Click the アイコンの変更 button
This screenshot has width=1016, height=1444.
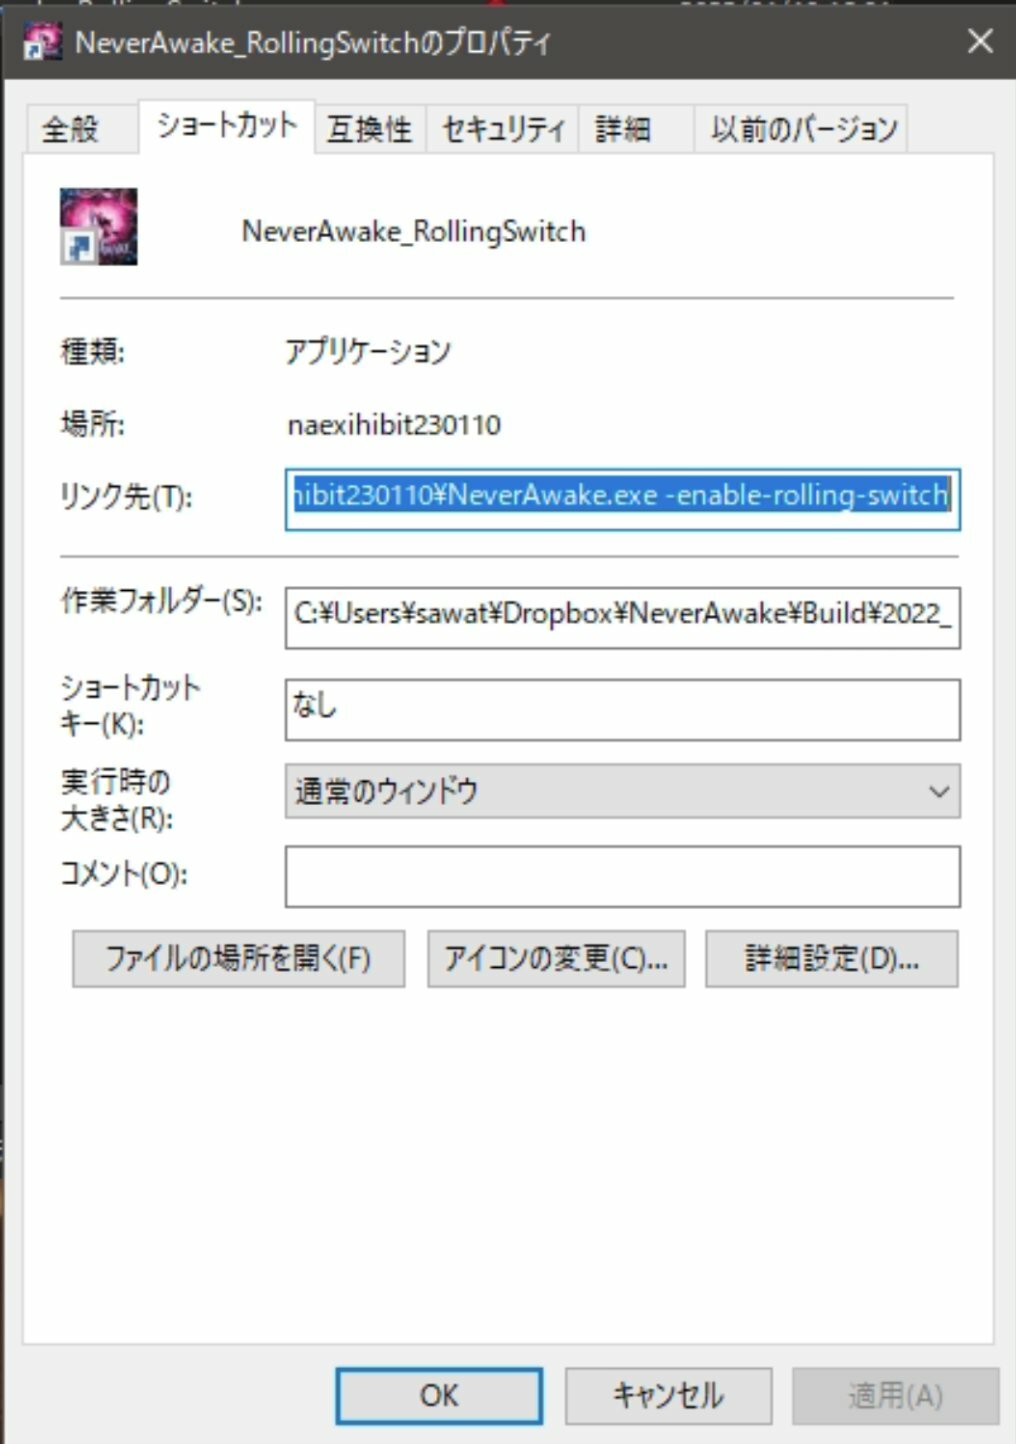tap(556, 959)
